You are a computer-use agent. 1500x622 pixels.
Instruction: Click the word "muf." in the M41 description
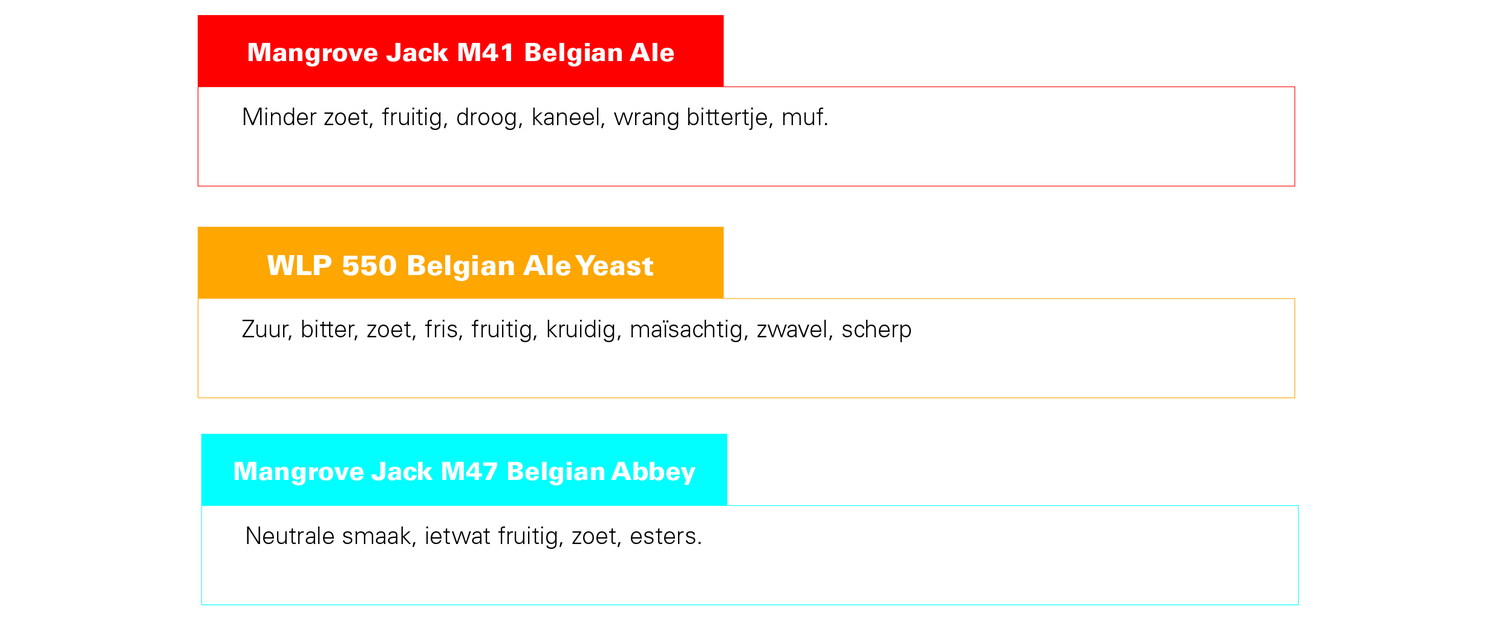click(805, 117)
